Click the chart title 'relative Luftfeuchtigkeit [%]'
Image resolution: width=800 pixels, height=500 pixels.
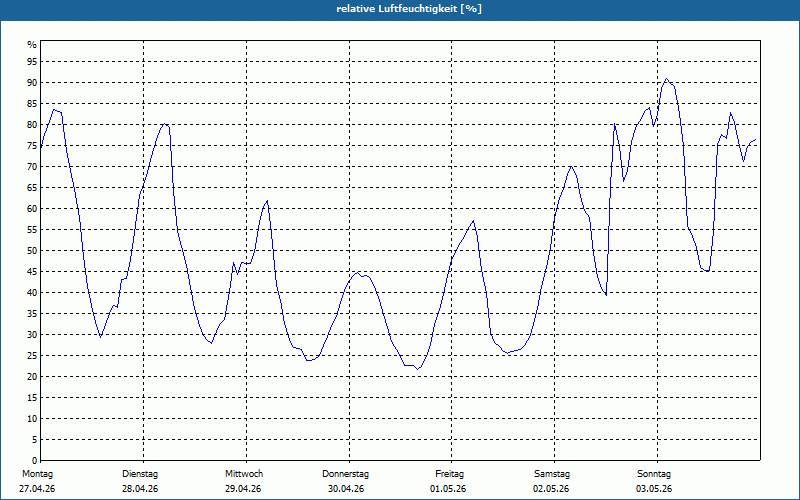(409, 9)
